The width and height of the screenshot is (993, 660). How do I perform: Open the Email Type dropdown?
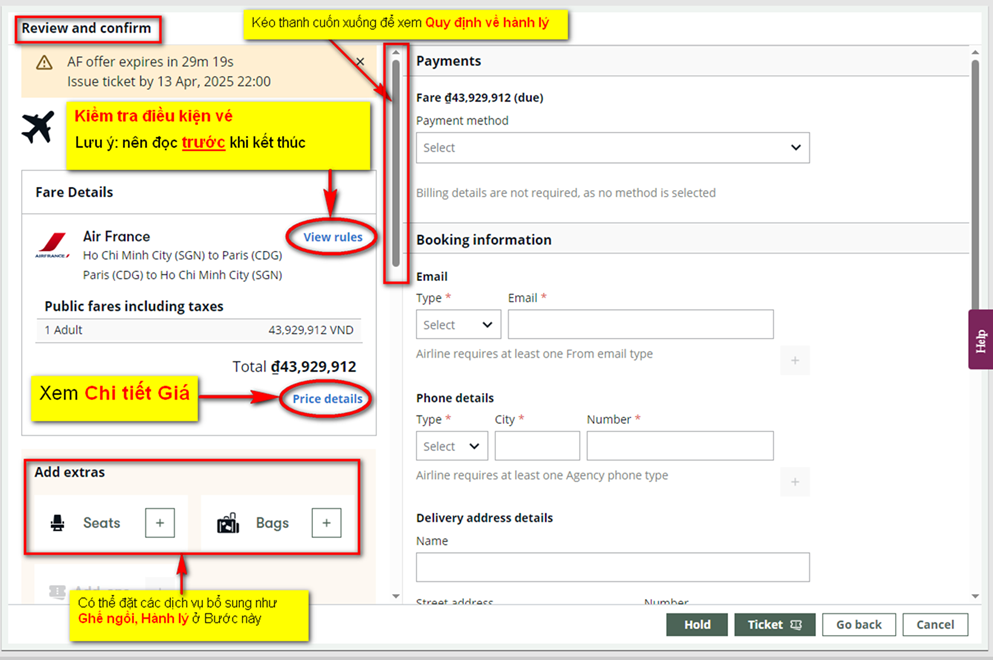coord(459,324)
